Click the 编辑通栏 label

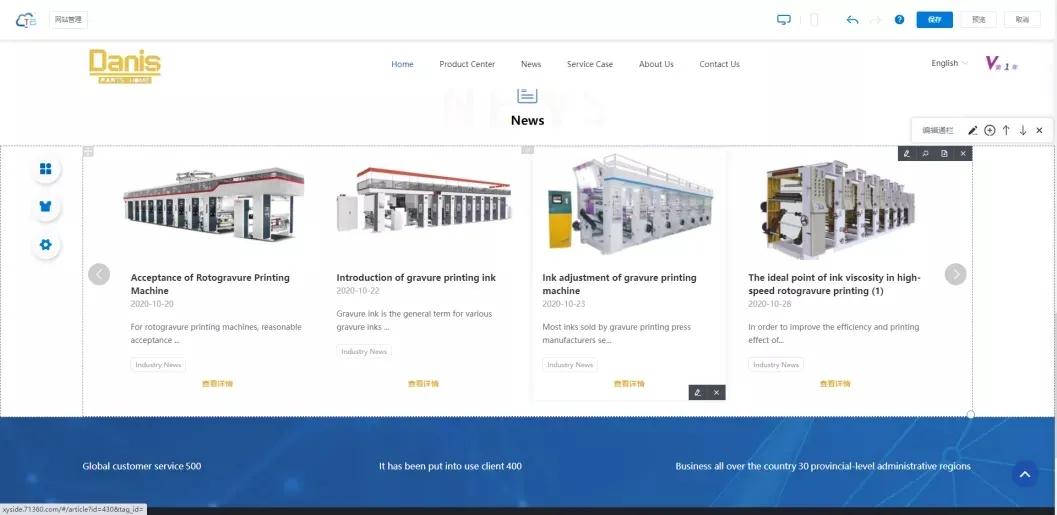click(x=938, y=130)
